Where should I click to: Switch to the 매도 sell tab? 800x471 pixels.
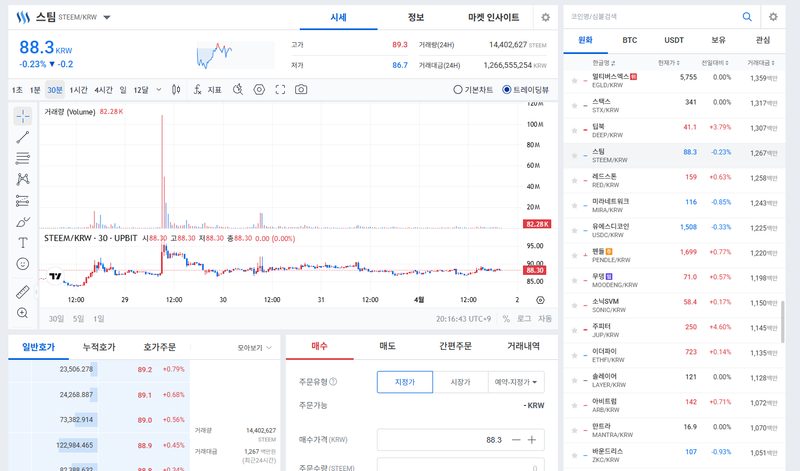pos(387,346)
